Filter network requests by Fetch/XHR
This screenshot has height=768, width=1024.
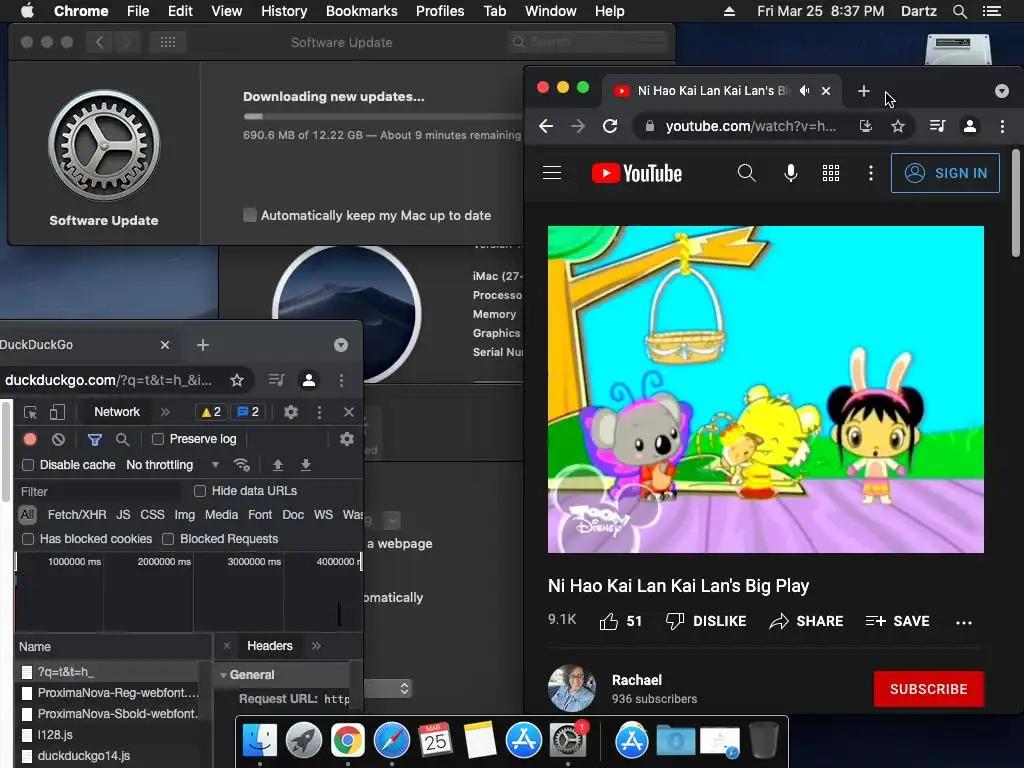pos(77,515)
